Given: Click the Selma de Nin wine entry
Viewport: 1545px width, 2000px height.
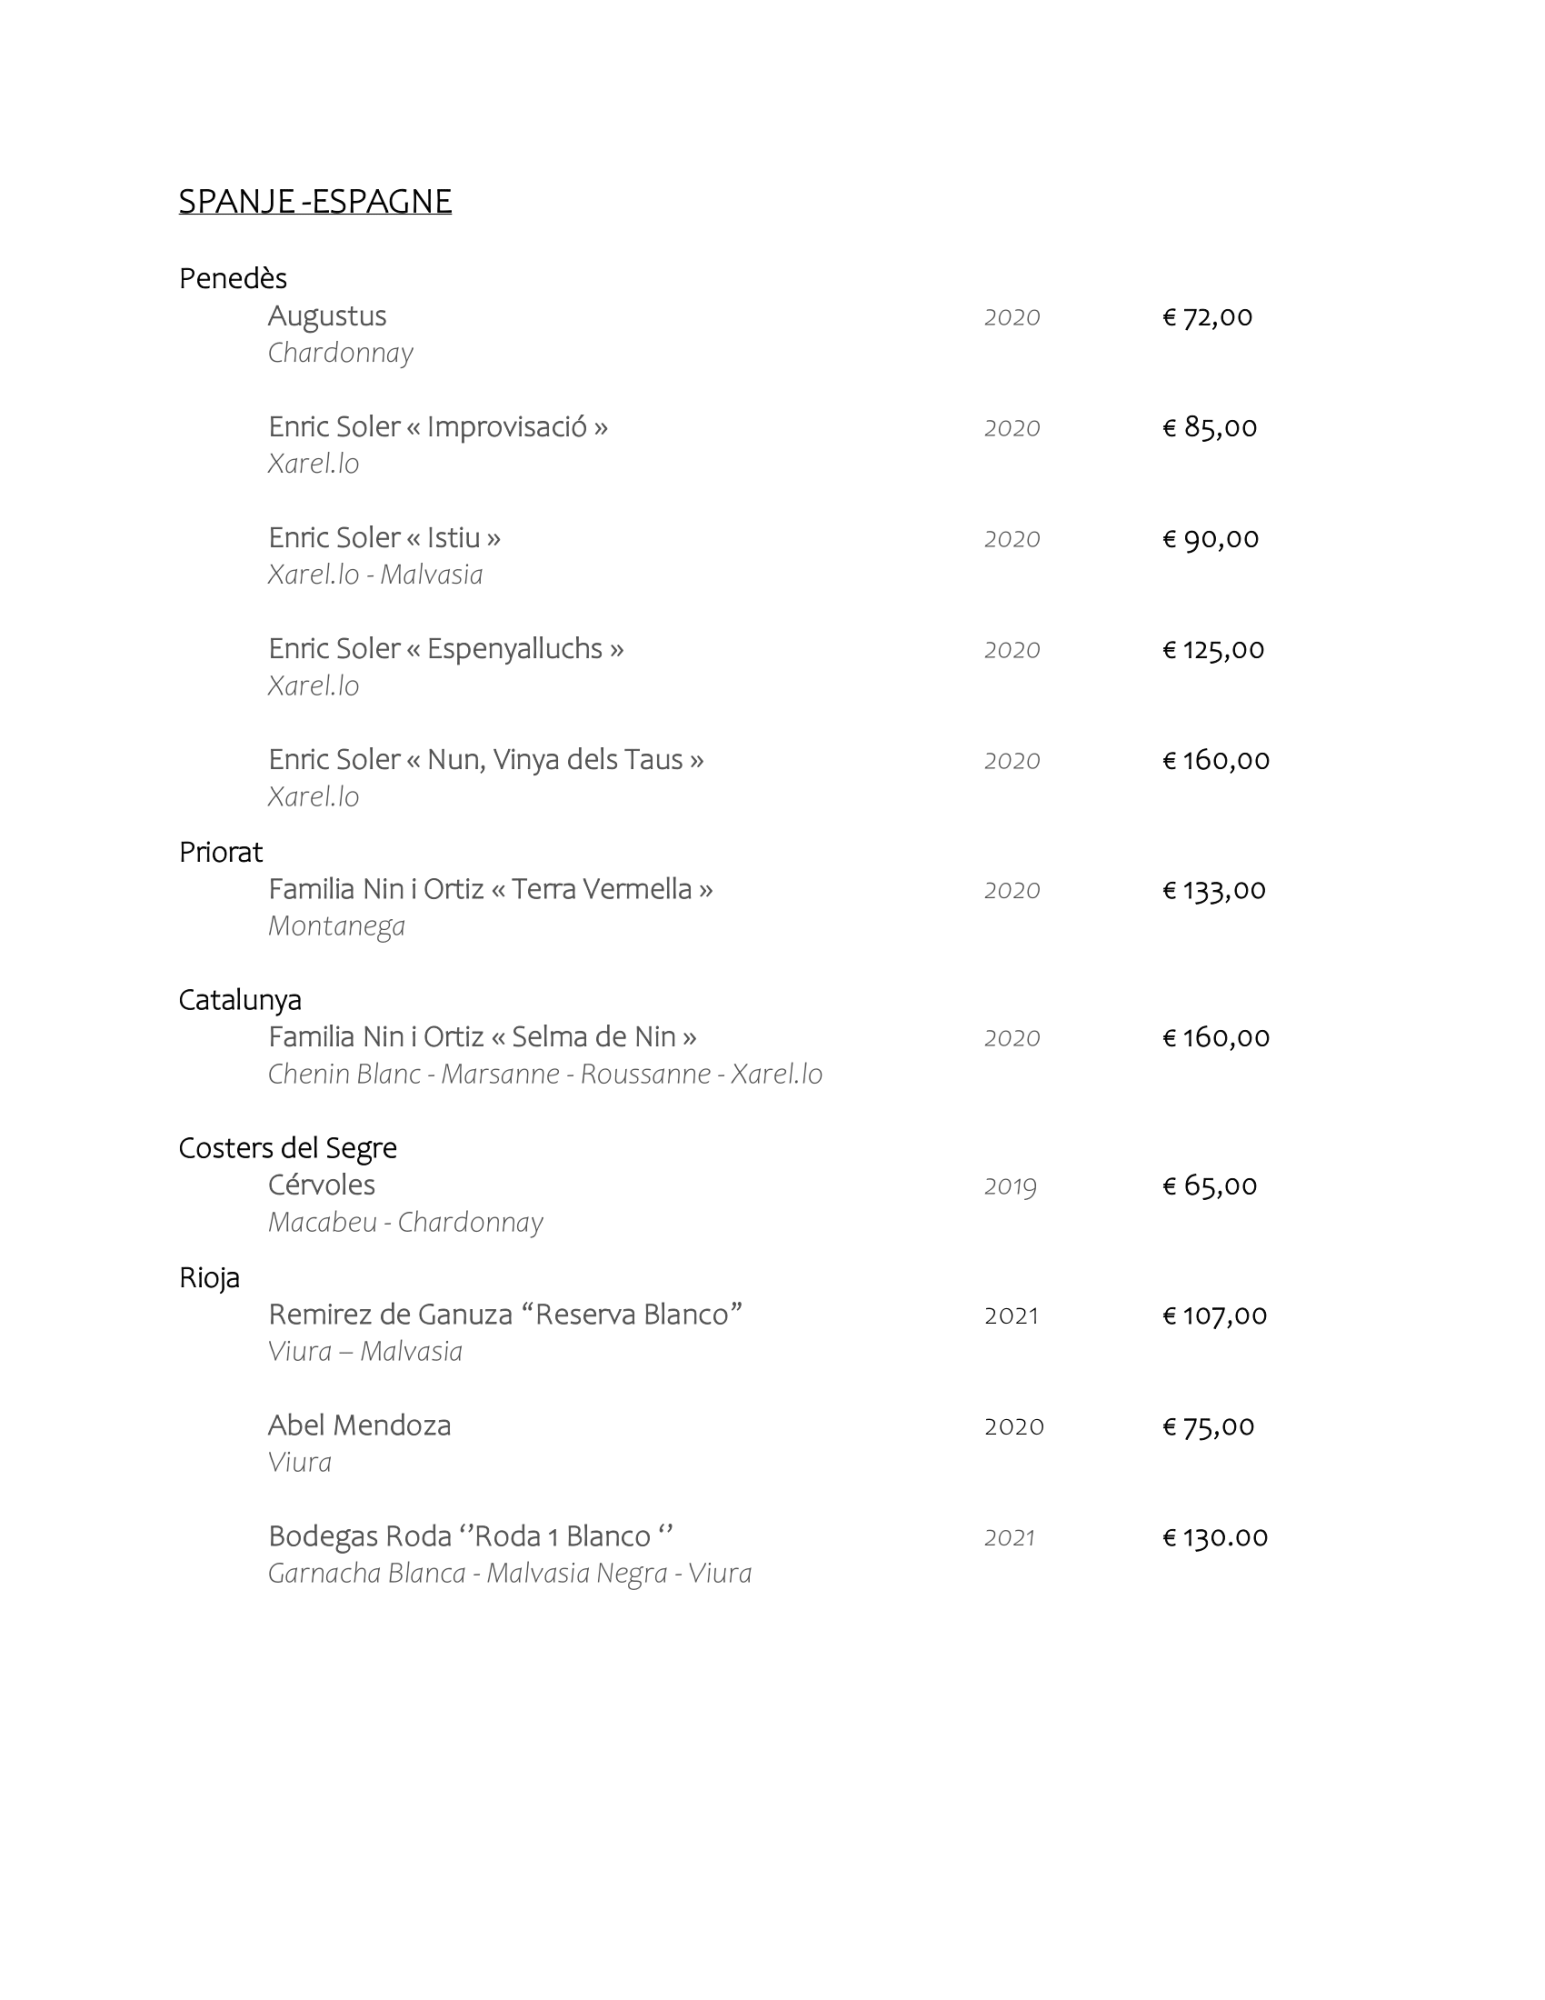Looking at the screenshot, I should point(482,1037).
